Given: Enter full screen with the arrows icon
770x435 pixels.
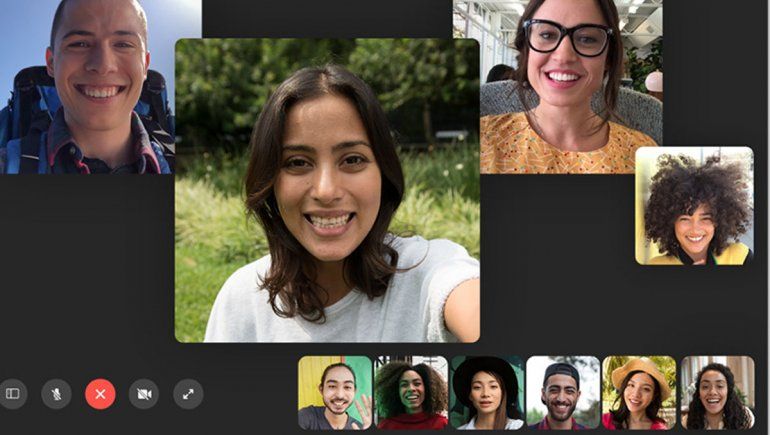Looking at the screenshot, I should pyautogui.click(x=188, y=394).
